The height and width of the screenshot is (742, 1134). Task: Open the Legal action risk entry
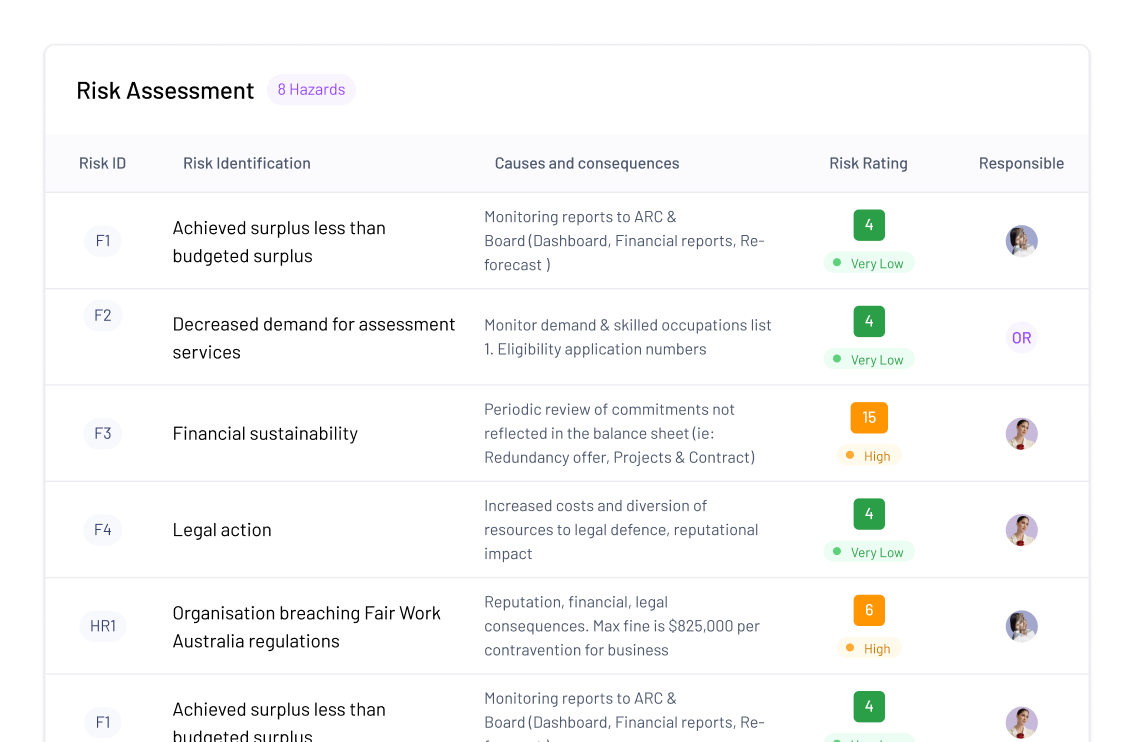222,530
